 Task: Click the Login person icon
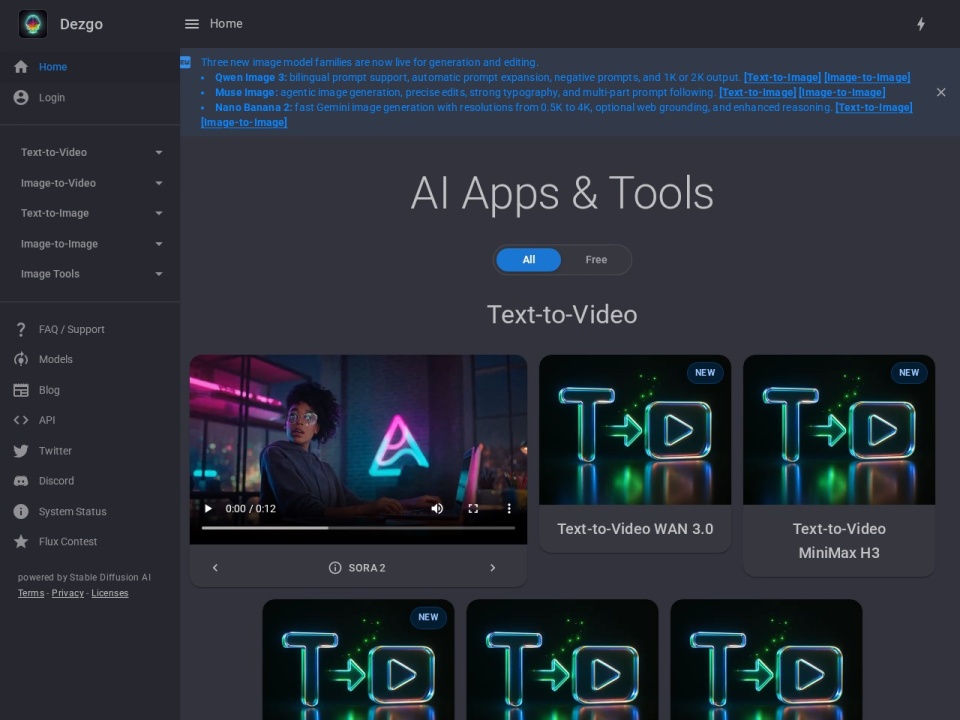21,97
